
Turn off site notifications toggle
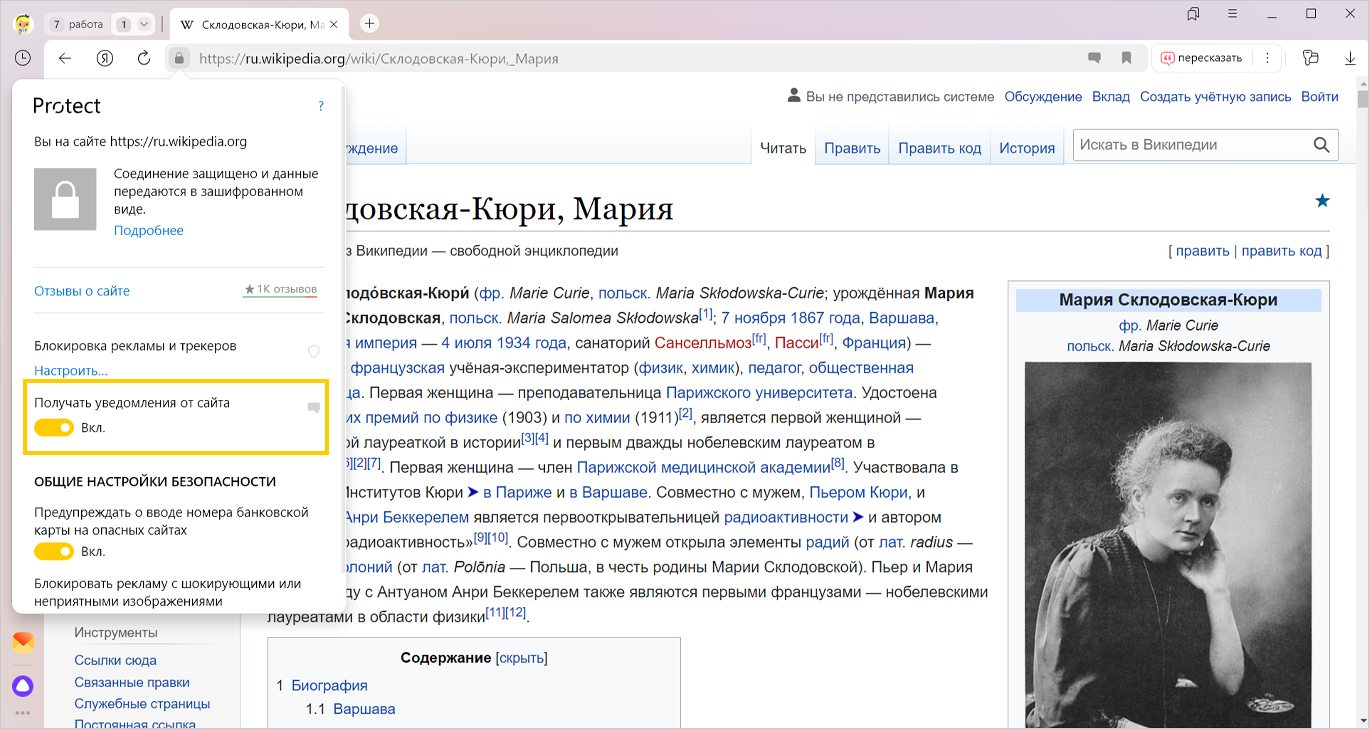click(x=54, y=428)
